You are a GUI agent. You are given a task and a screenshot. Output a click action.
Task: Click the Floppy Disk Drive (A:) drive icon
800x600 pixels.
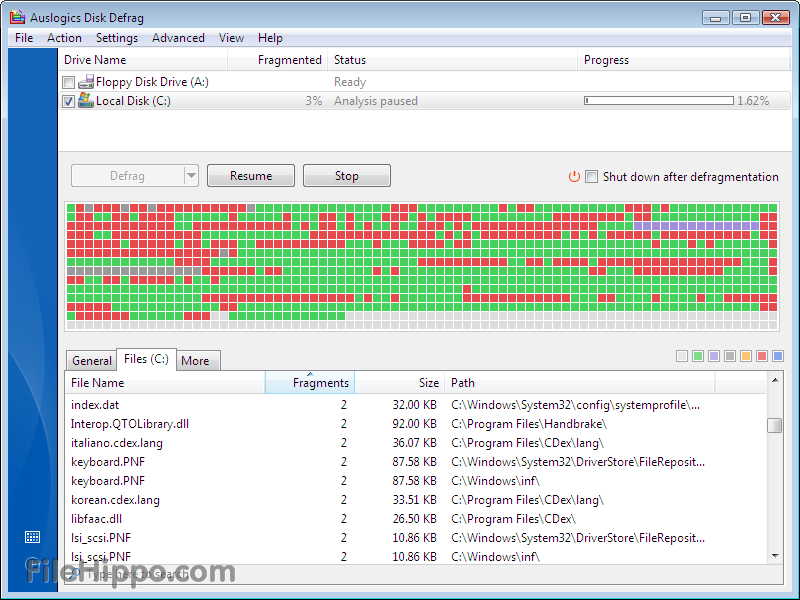pyautogui.click(x=86, y=82)
